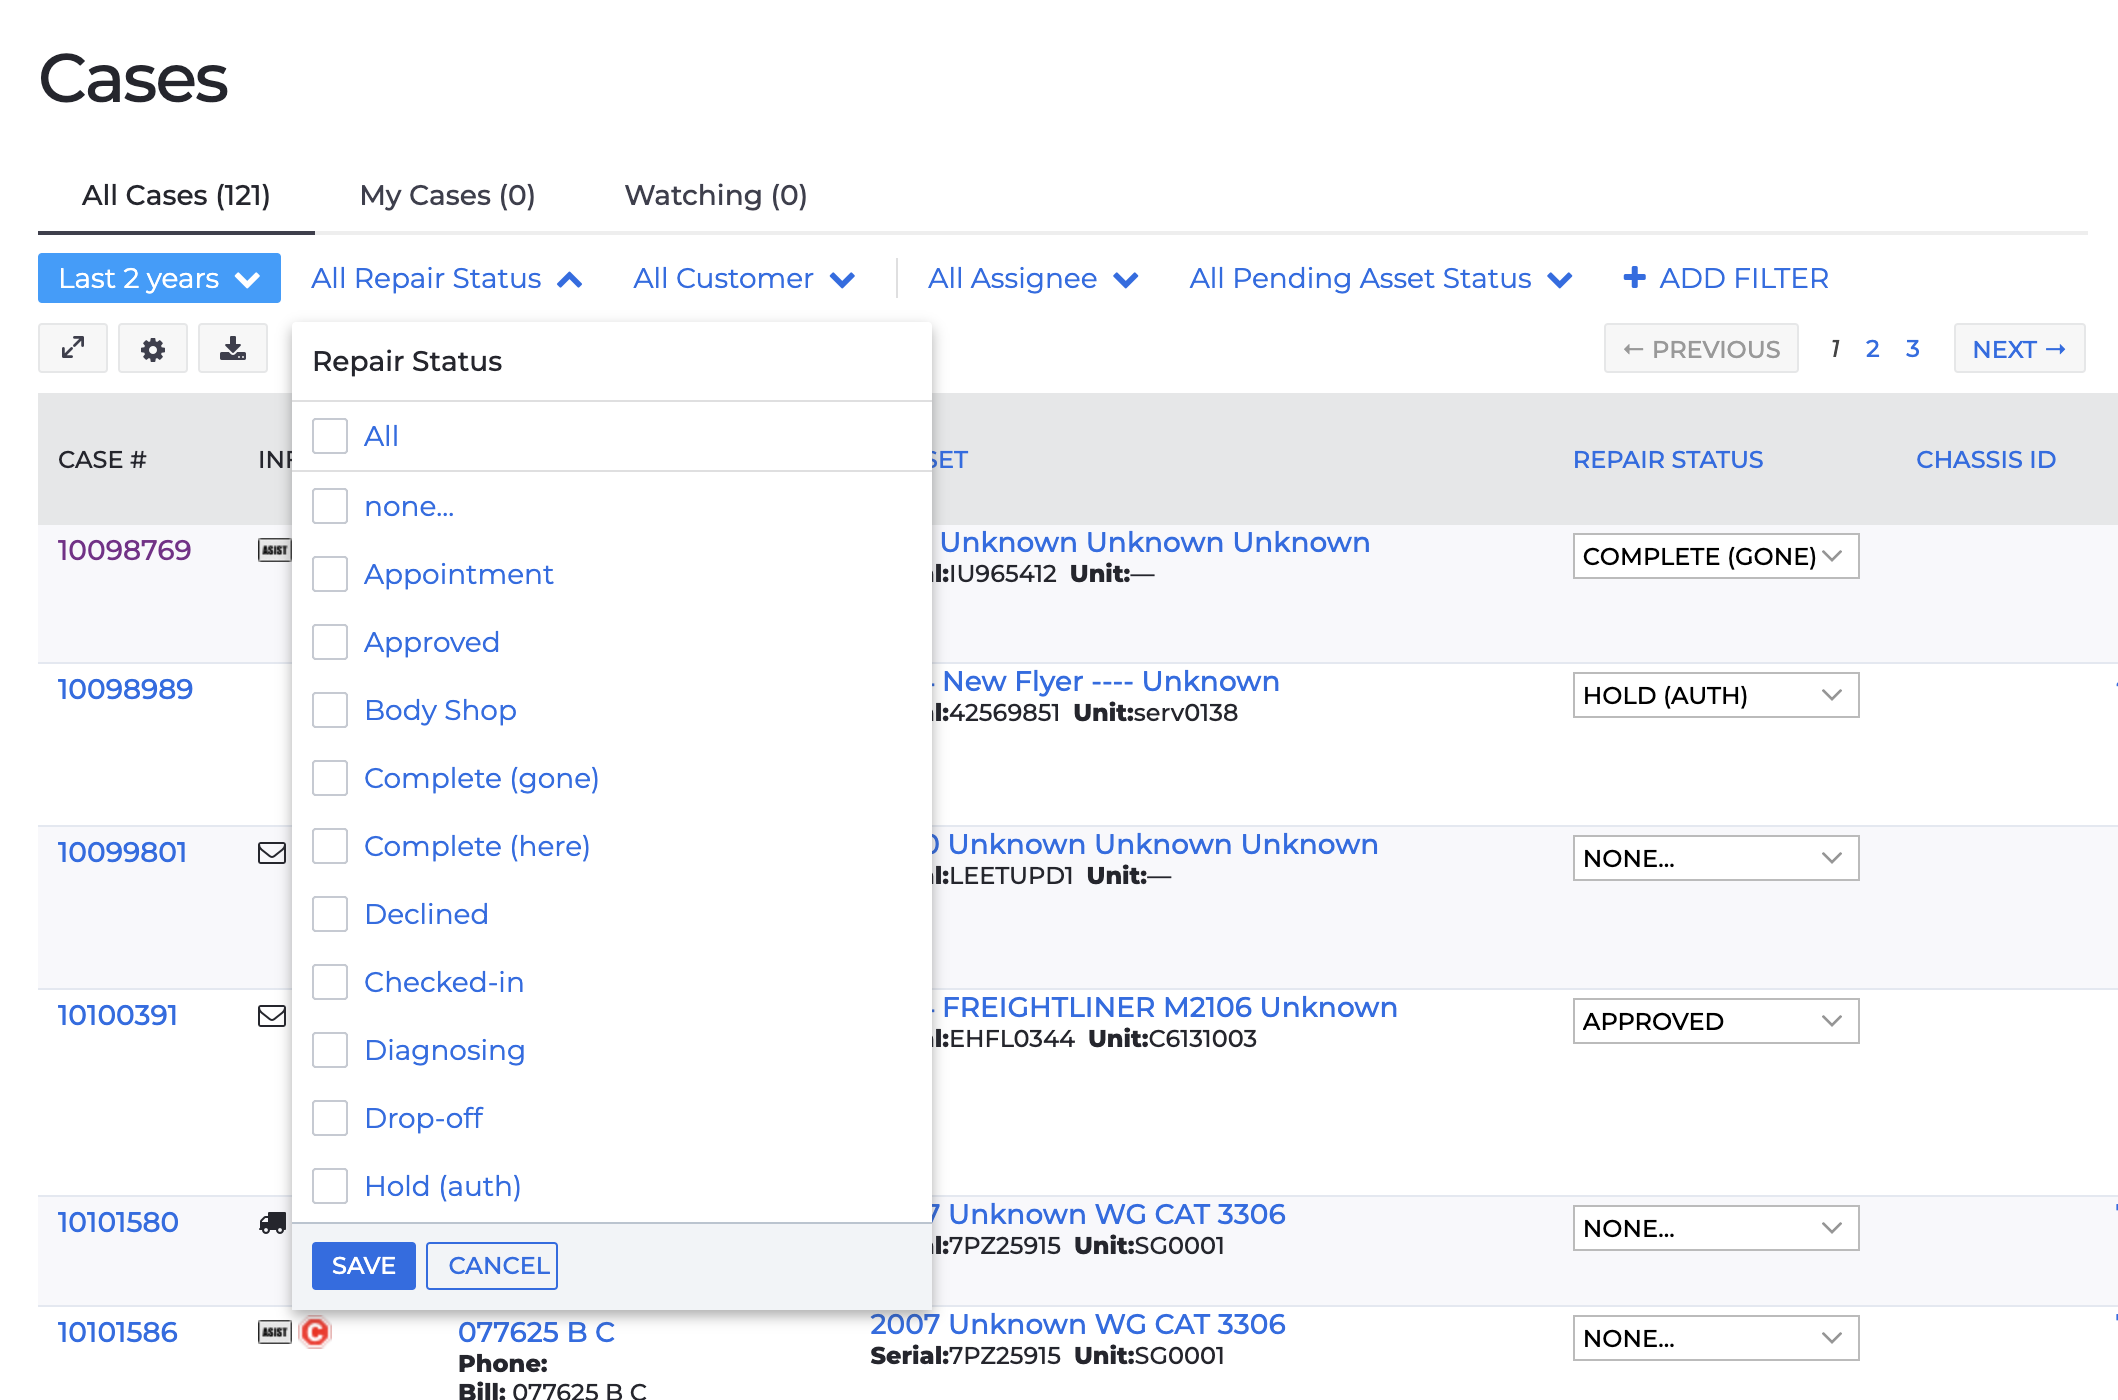Viewport: 2118px width, 1400px height.
Task: Check the Declined checkbox
Action: point(330,914)
